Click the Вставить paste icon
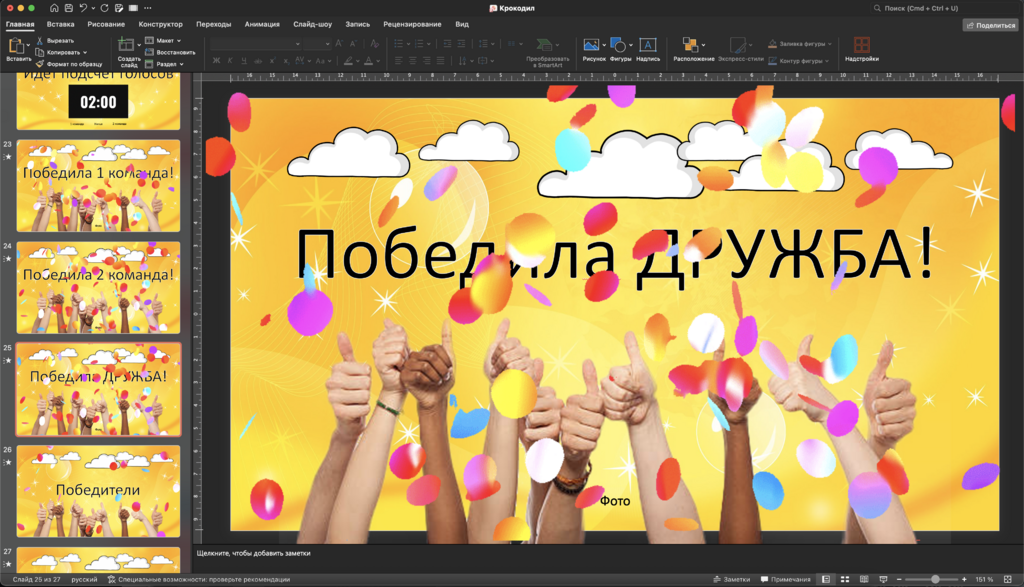This screenshot has height=587, width=1024. coord(16,46)
